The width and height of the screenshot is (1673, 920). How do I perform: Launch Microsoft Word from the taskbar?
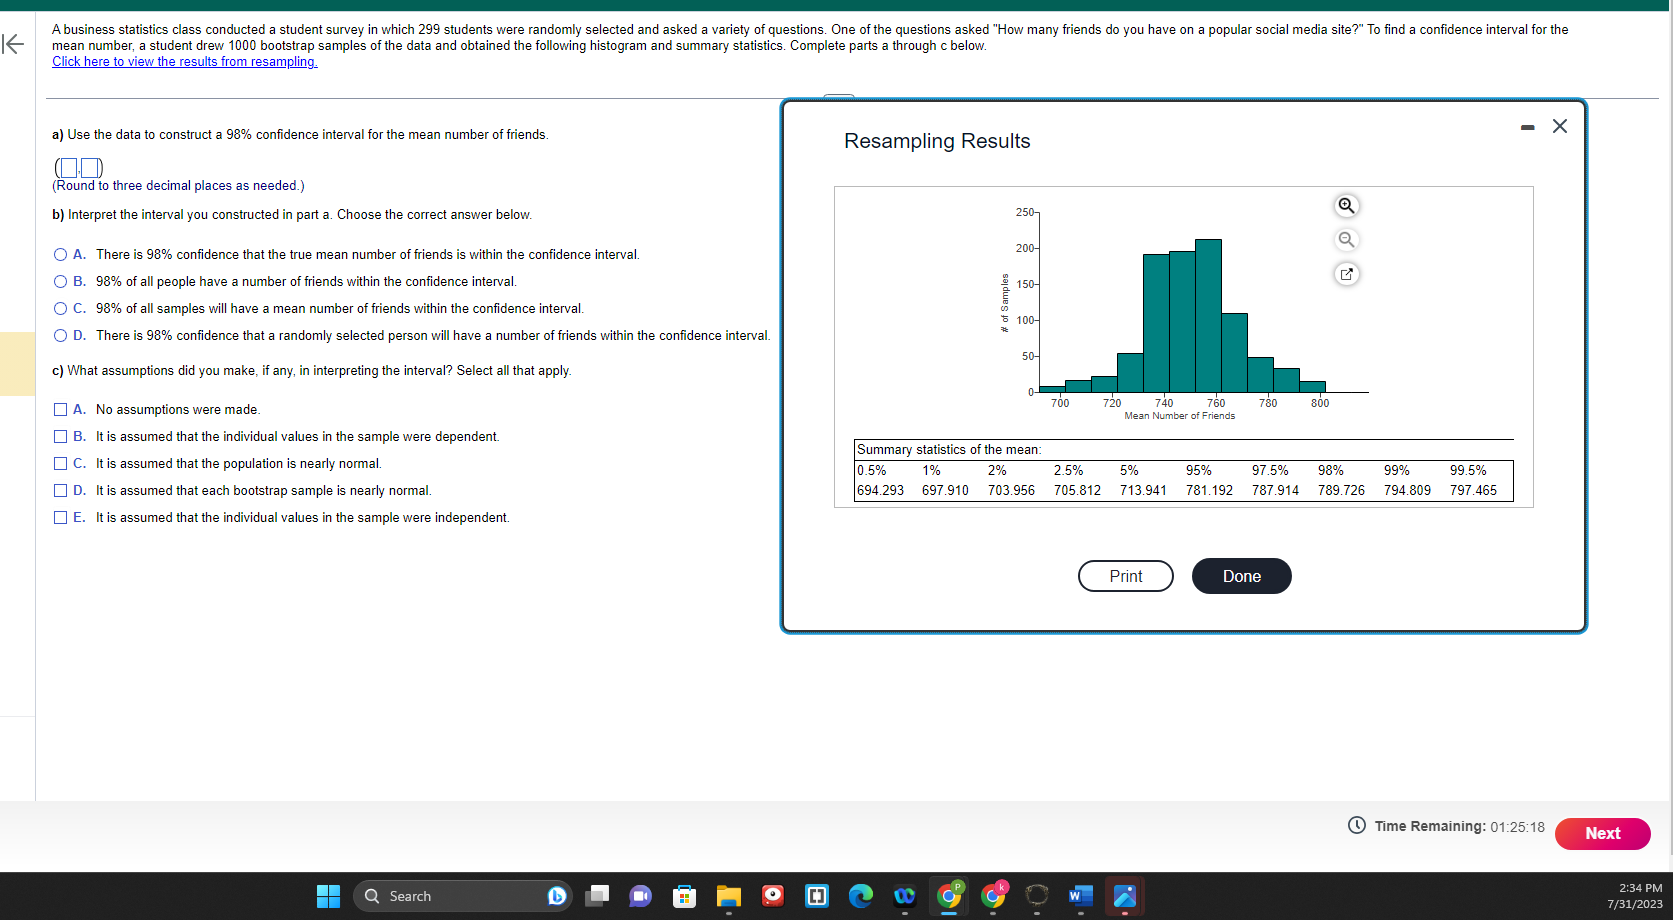1080,896
